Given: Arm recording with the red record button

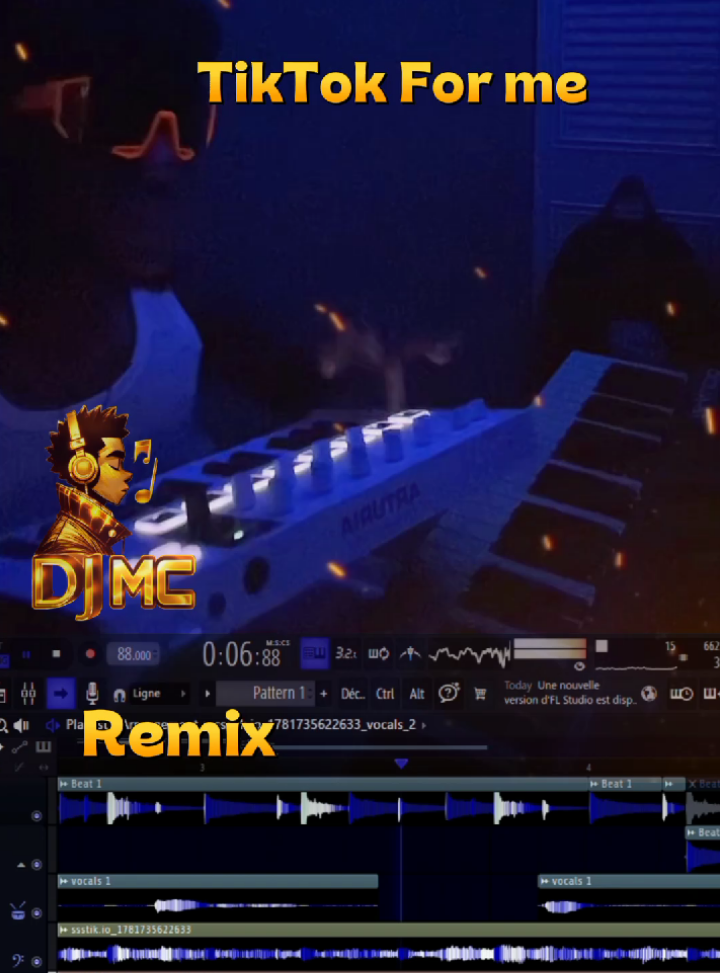Looking at the screenshot, I should [x=90, y=653].
